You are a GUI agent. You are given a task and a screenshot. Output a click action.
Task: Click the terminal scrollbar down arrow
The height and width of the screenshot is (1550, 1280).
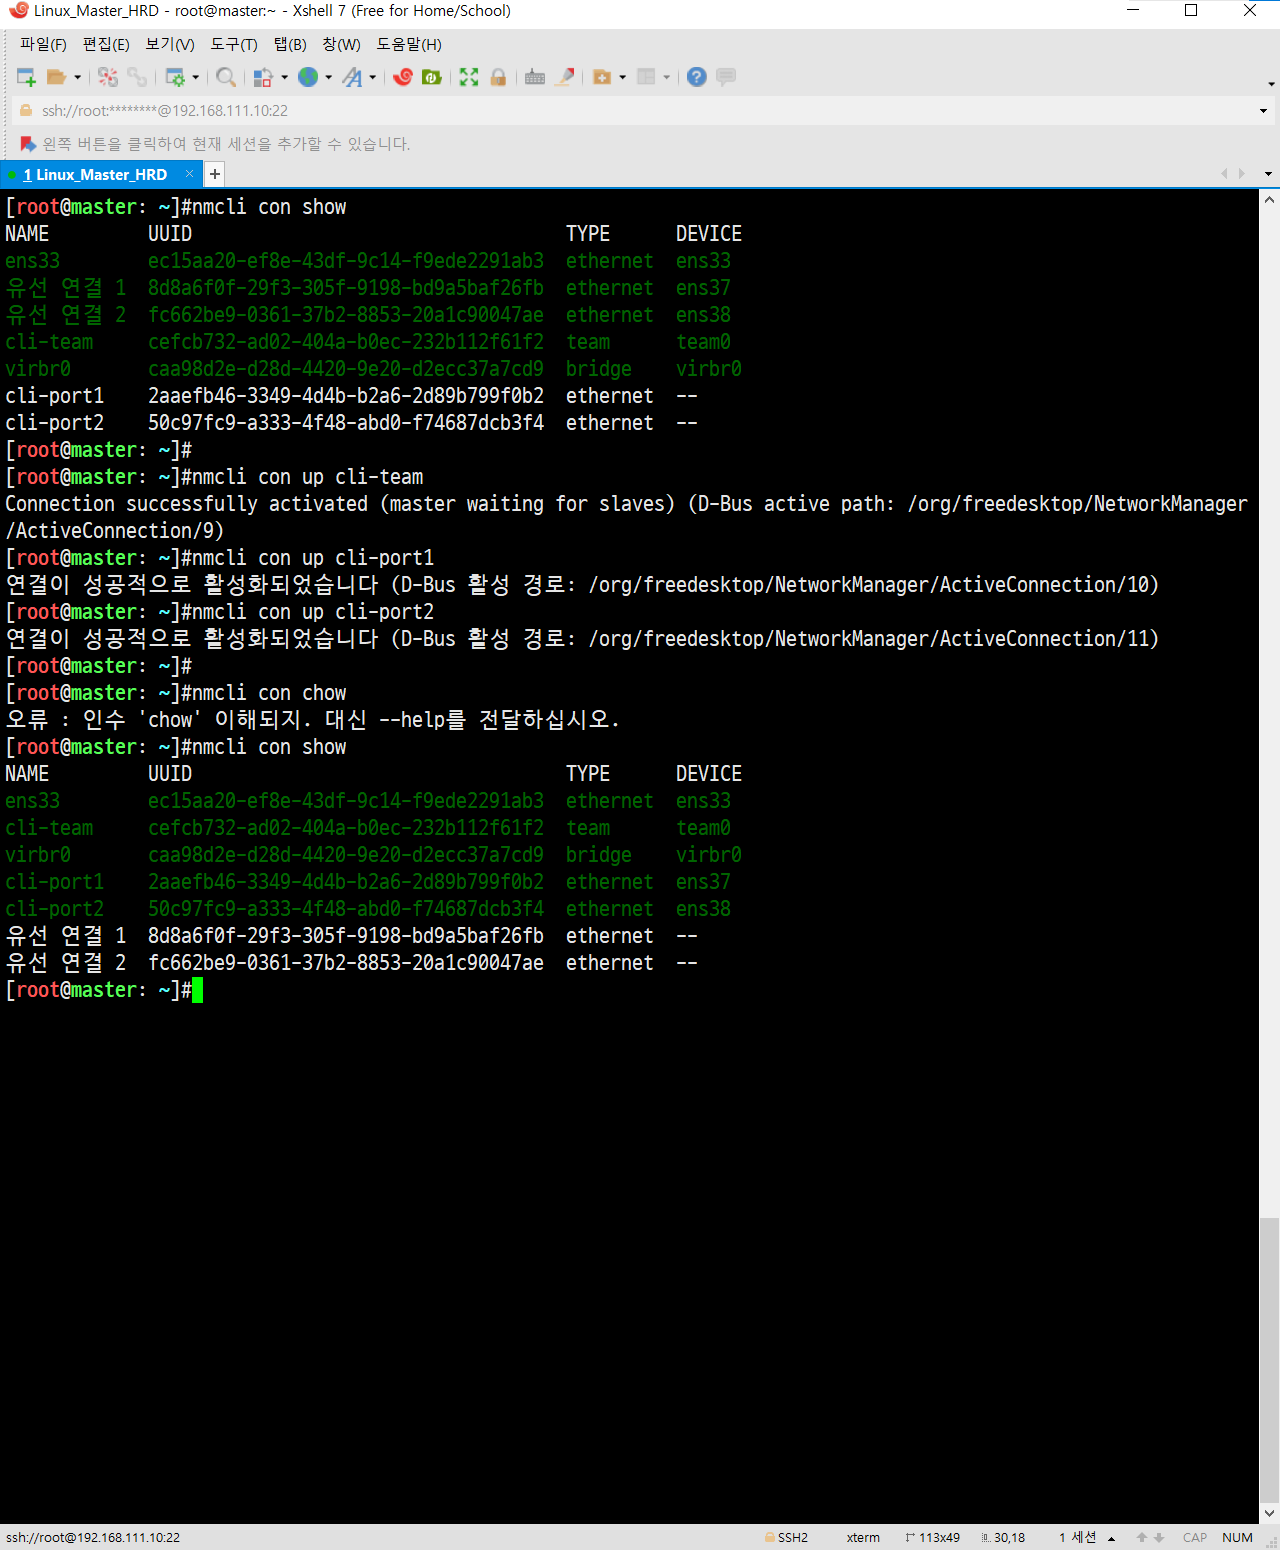[x=1269, y=1513]
